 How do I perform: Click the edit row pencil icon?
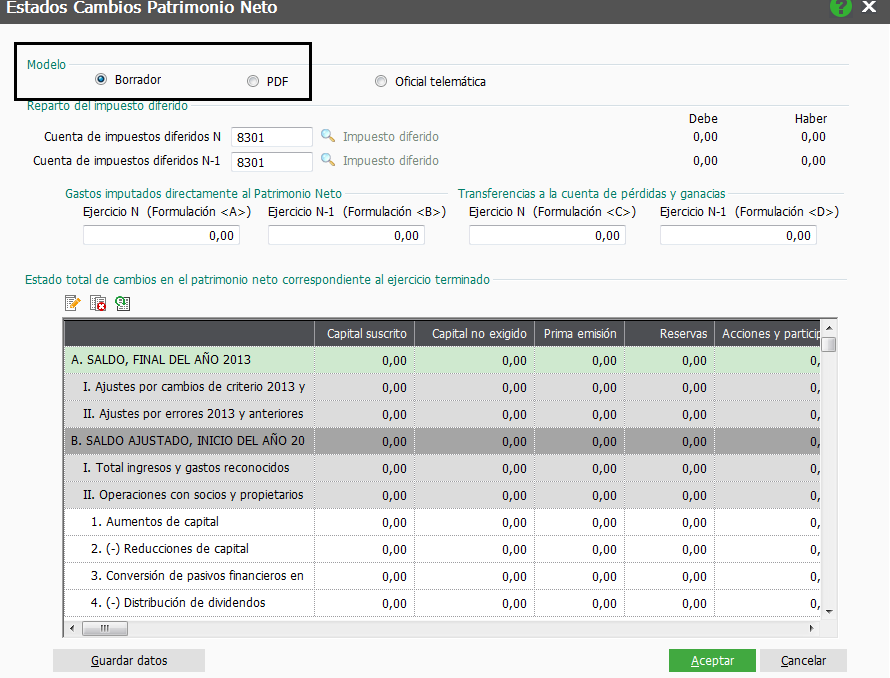click(x=73, y=303)
